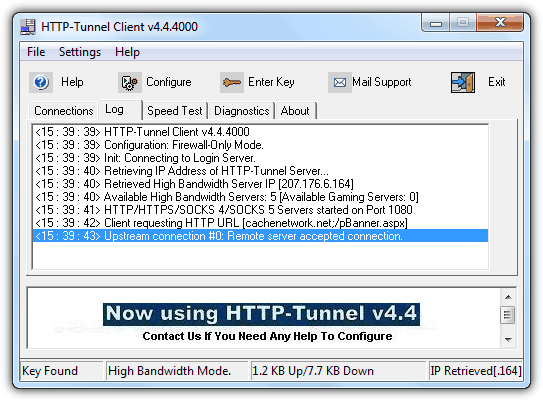Open the File menu
This screenshot has width=543, height=400.
point(36,52)
